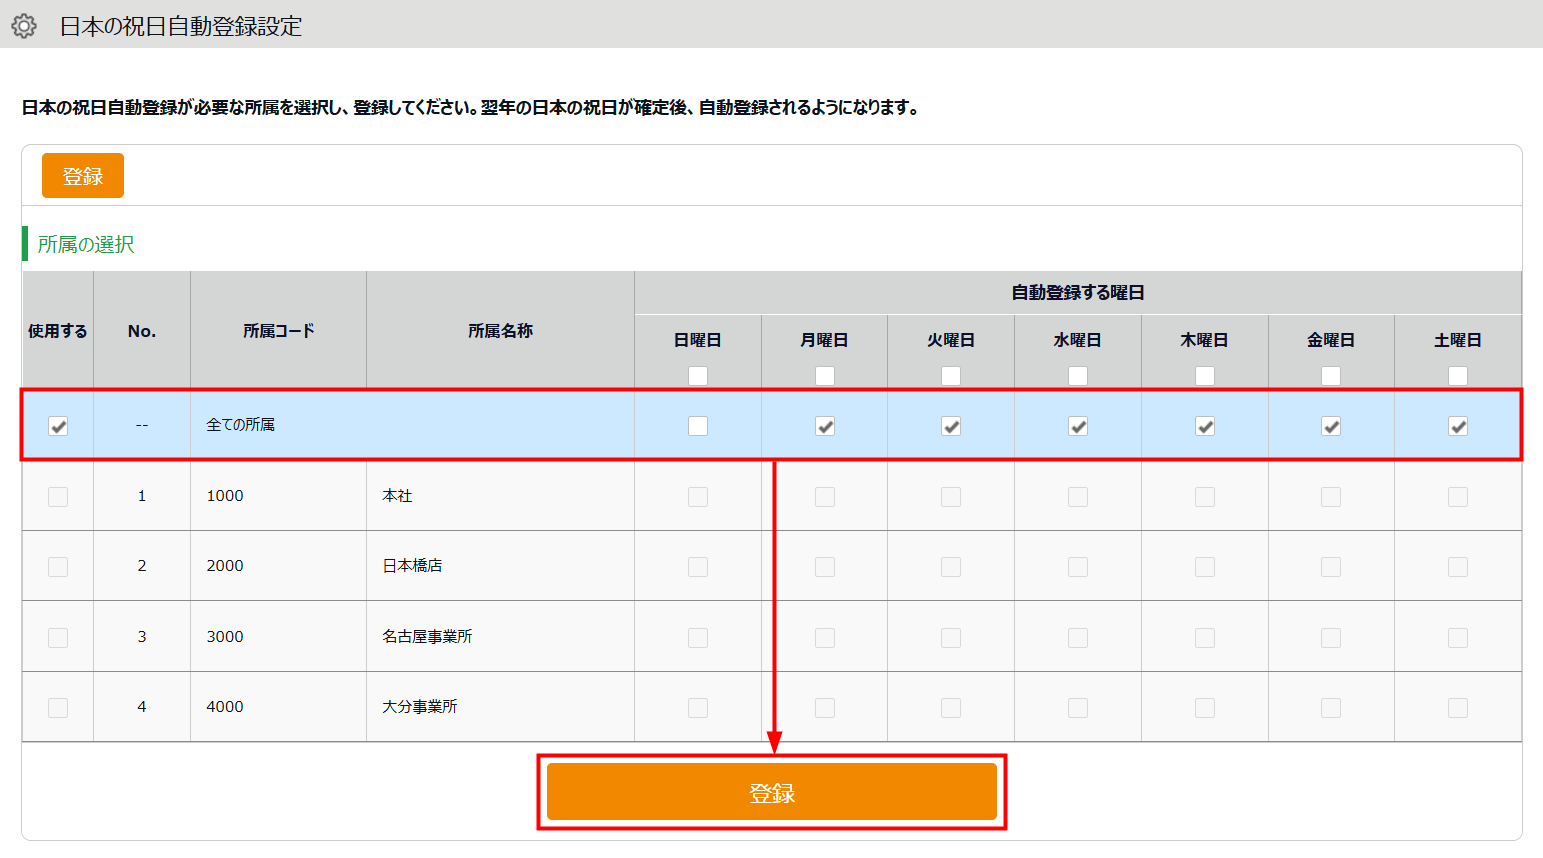Click the 大分事業所 name cell

click(x=420, y=706)
